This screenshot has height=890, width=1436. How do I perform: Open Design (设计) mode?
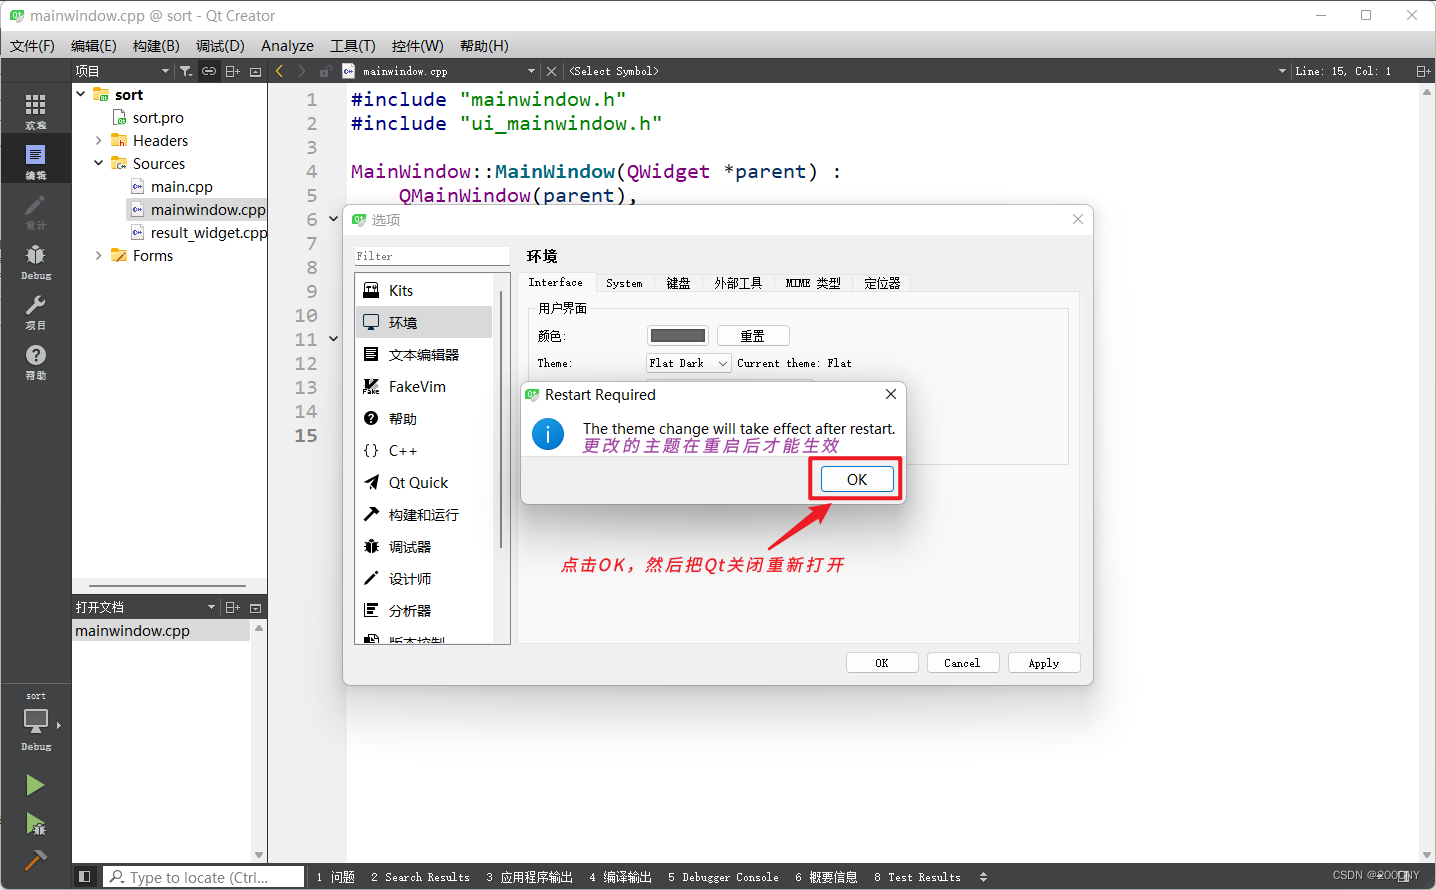coord(35,210)
